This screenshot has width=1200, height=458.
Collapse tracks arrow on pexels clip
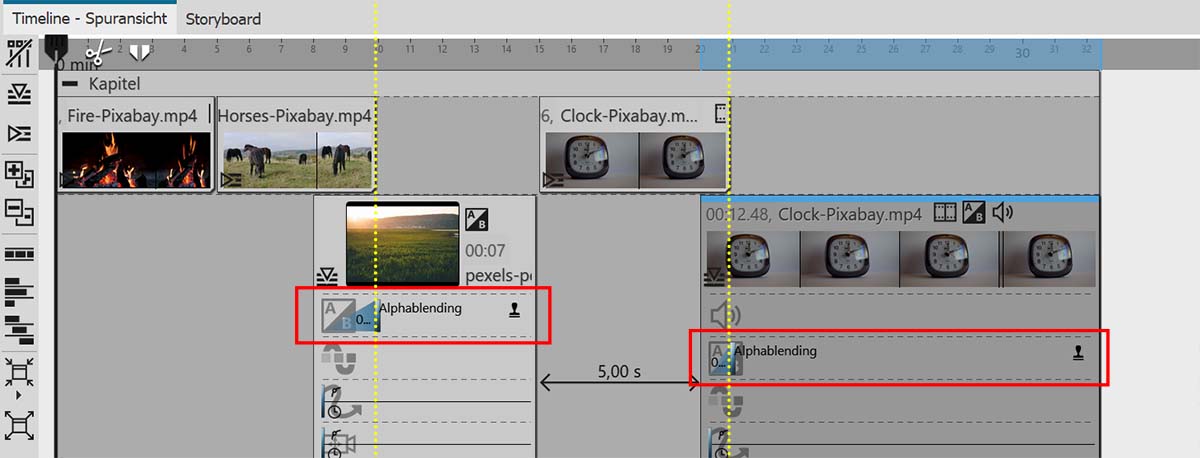[x=326, y=275]
